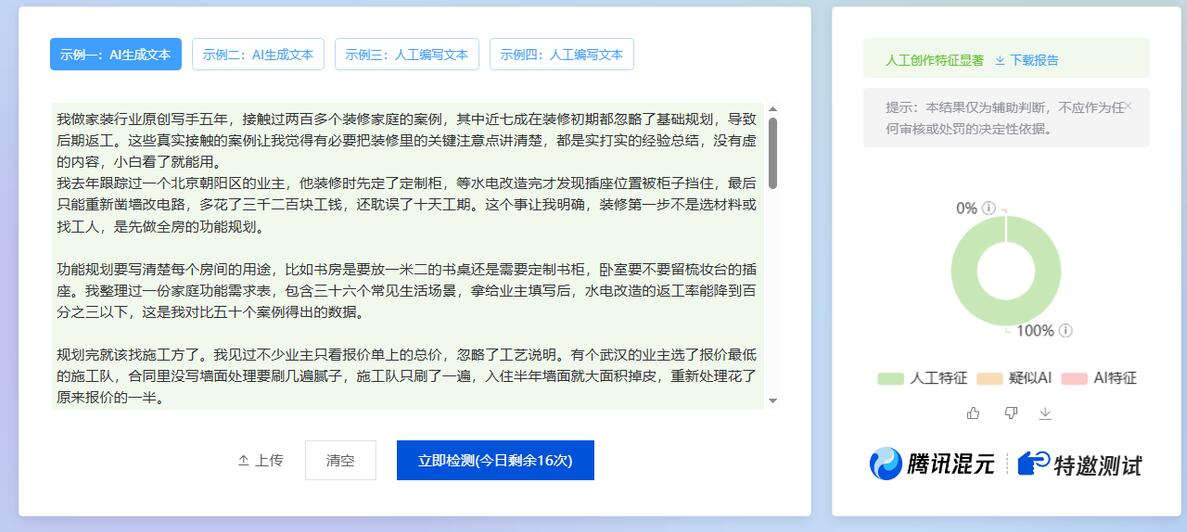Viewport: 1187px width, 532px height.
Task: Select 示例一:AI生成文本 tab
Action: click(x=116, y=55)
